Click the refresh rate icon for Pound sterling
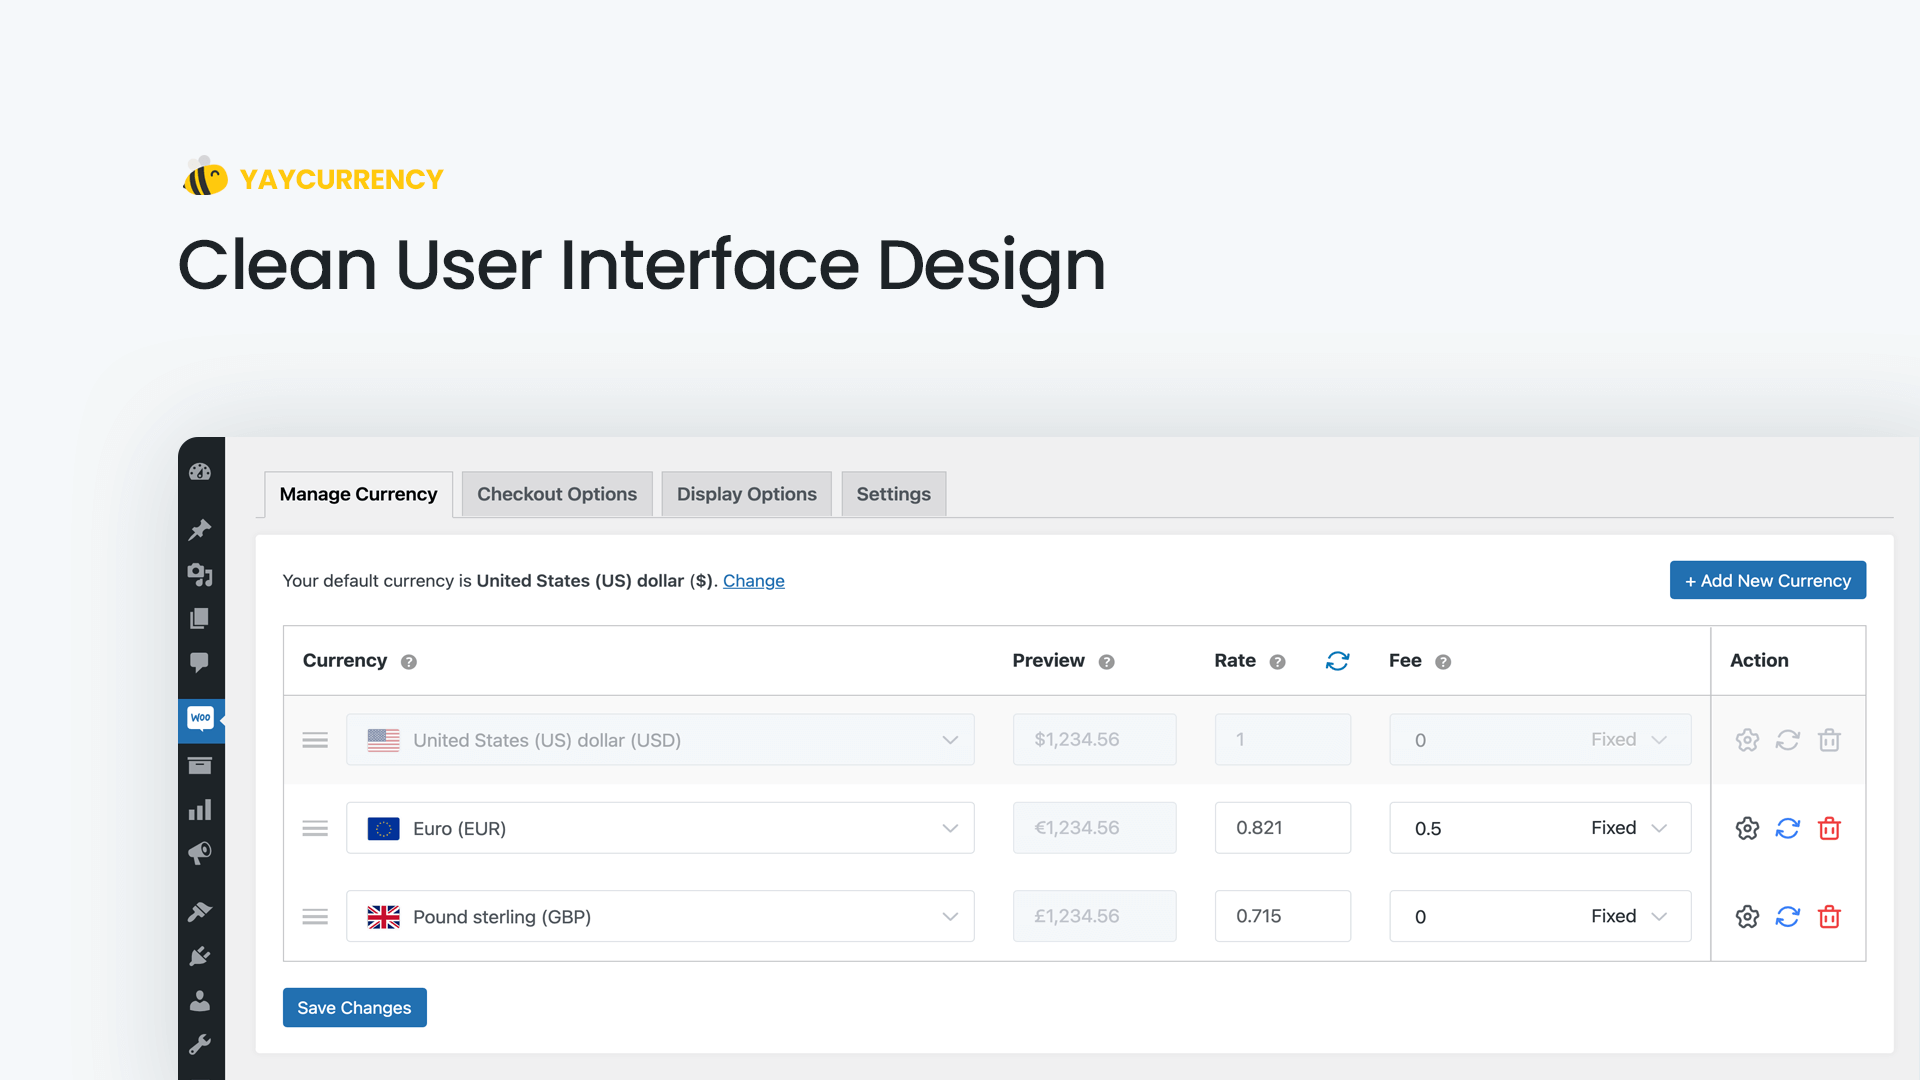 (x=1788, y=915)
